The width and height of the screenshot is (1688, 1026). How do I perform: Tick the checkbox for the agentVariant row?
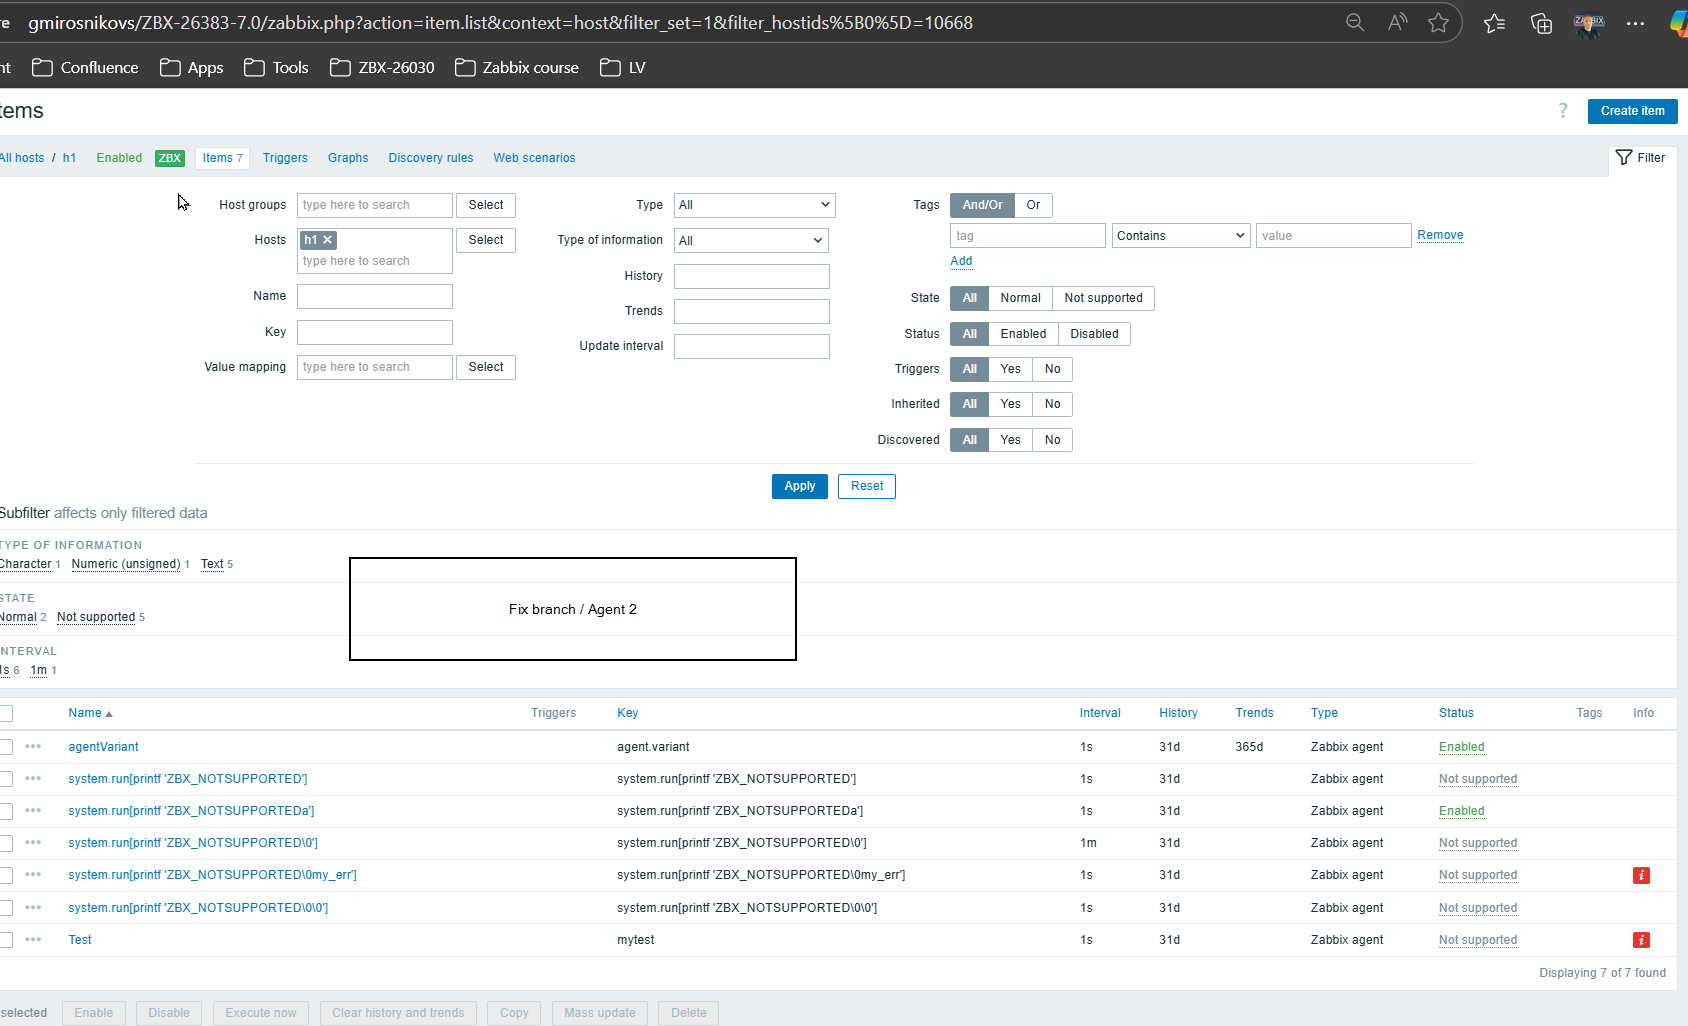click(6, 747)
